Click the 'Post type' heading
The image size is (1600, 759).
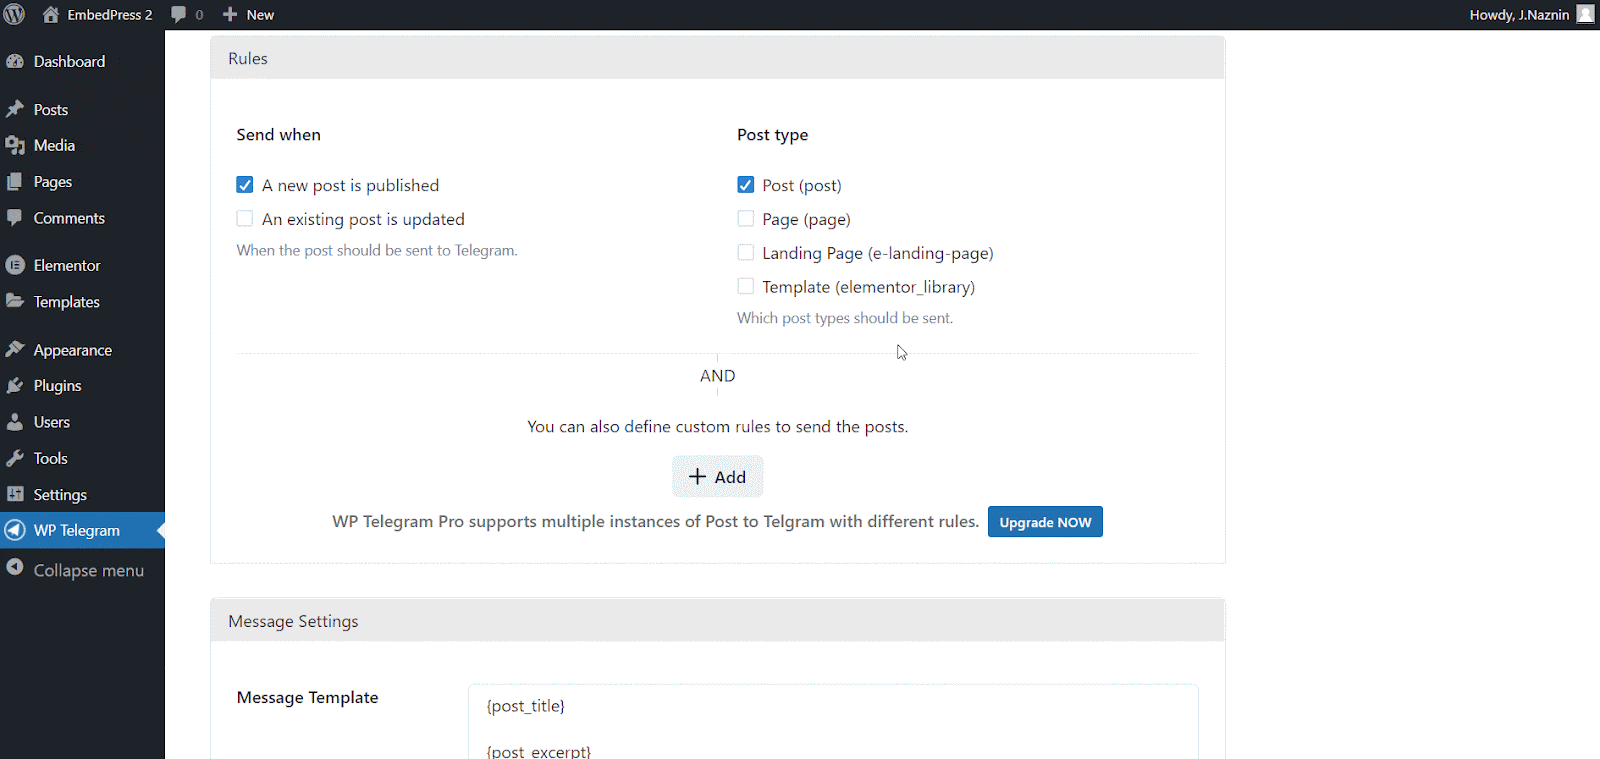tap(772, 135)
